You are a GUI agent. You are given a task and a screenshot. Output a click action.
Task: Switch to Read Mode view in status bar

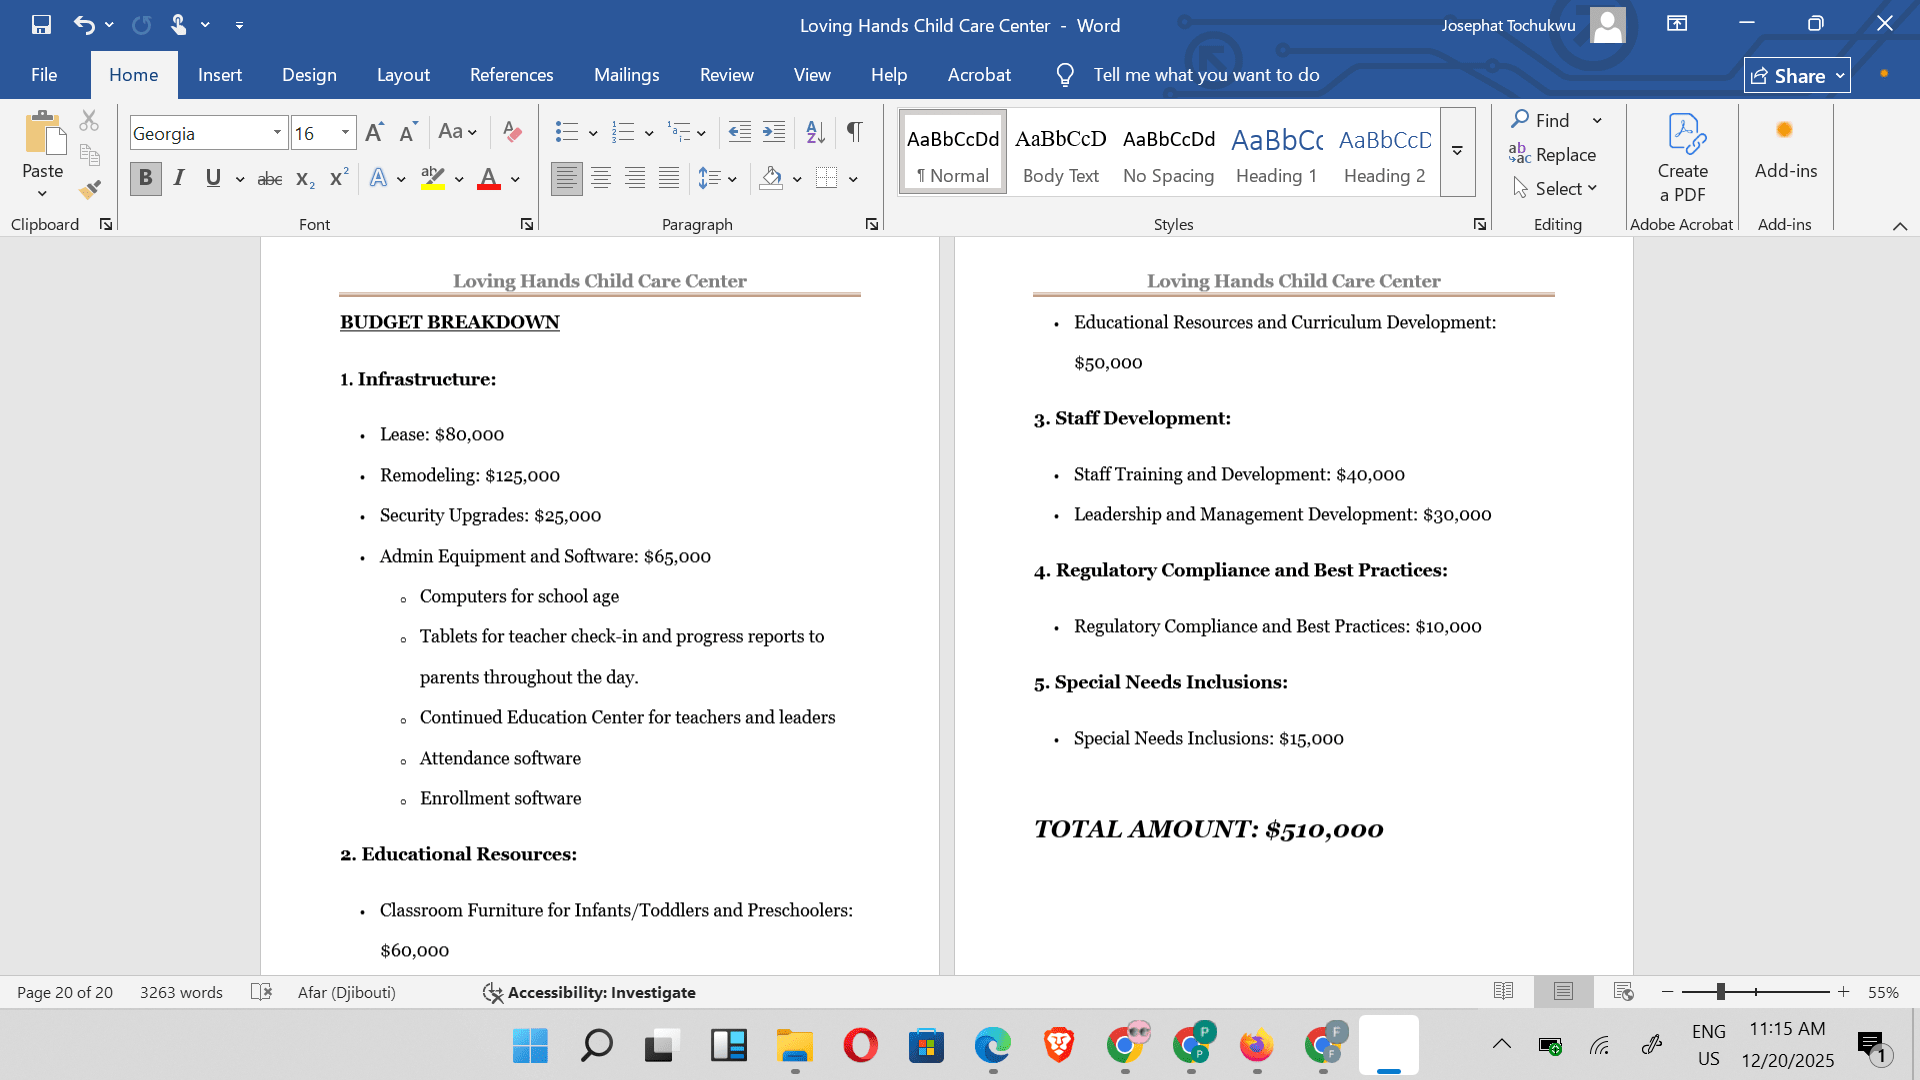[1503, 991]
